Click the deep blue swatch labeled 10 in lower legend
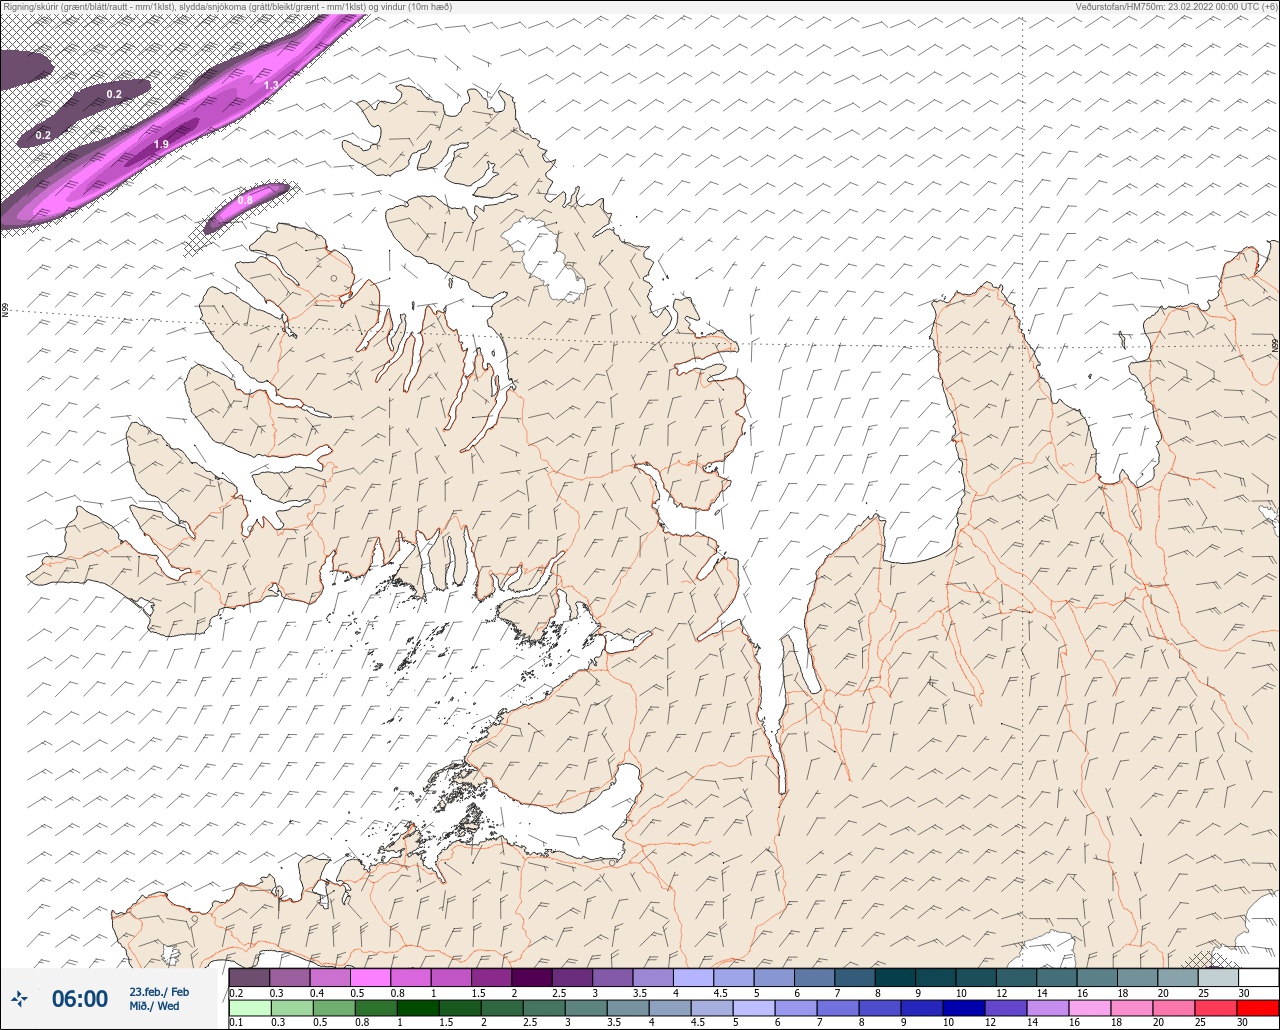 (964, 1007)
